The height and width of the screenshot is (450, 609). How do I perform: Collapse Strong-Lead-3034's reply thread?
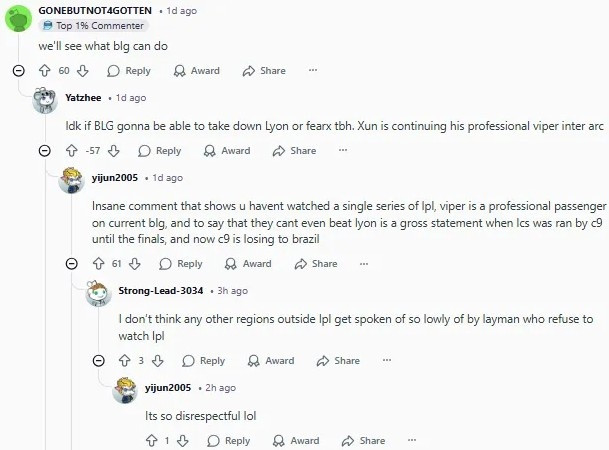pyautogui.click(x=98, y=361)
